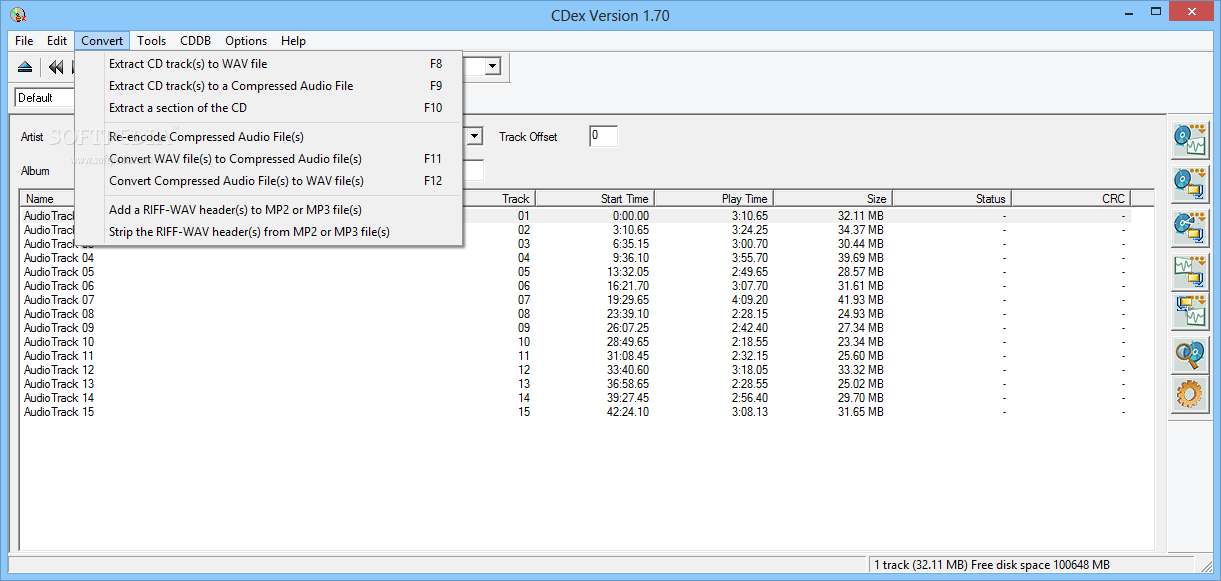The width and height of the screenshot is (1221, 581).
Task: Click the 3:10.65 play time of track 01
Action: pyautogui.click(x=750, y=216)
